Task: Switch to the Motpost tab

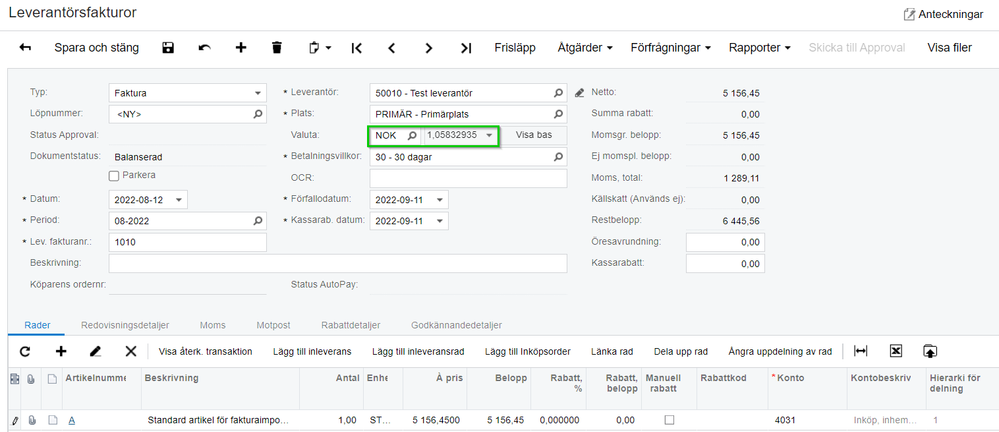Action: click(273, 325)
